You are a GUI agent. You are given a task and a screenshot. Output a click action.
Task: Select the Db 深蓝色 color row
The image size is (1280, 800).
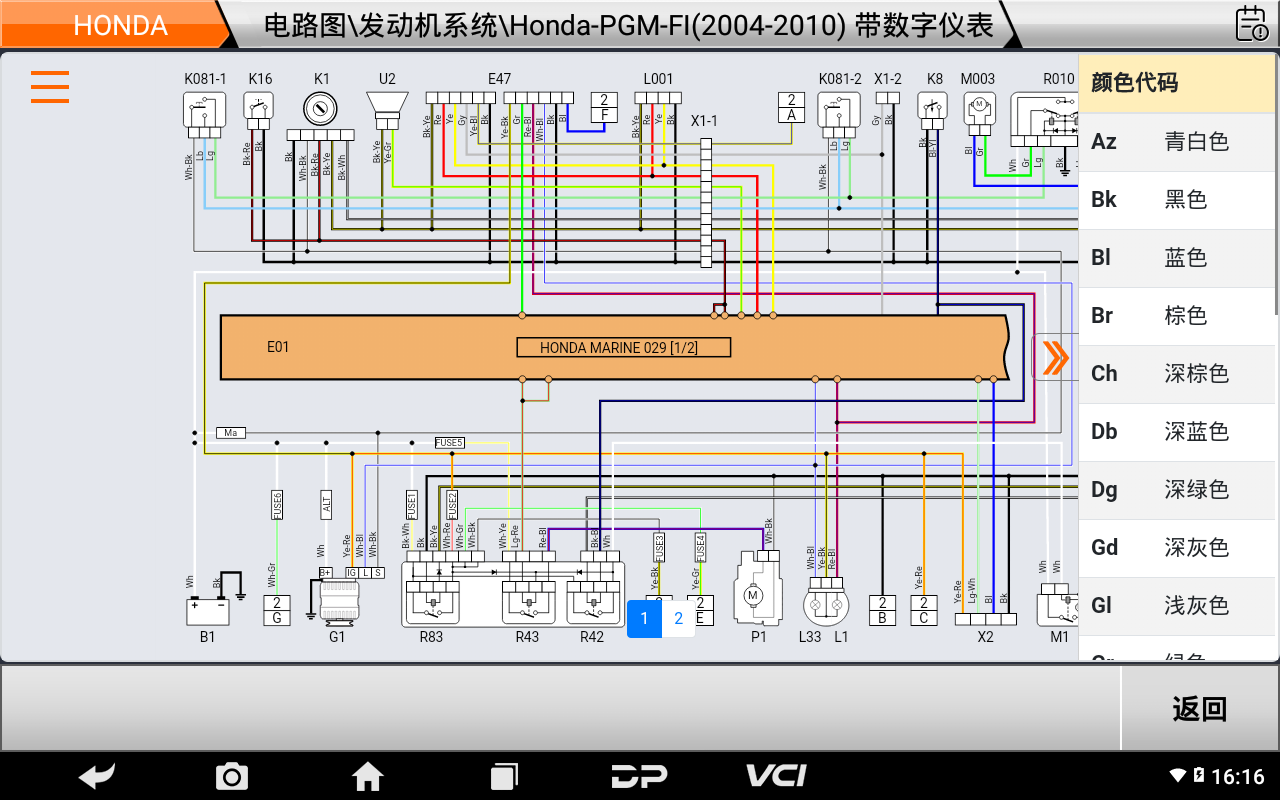click(1178, 431)
